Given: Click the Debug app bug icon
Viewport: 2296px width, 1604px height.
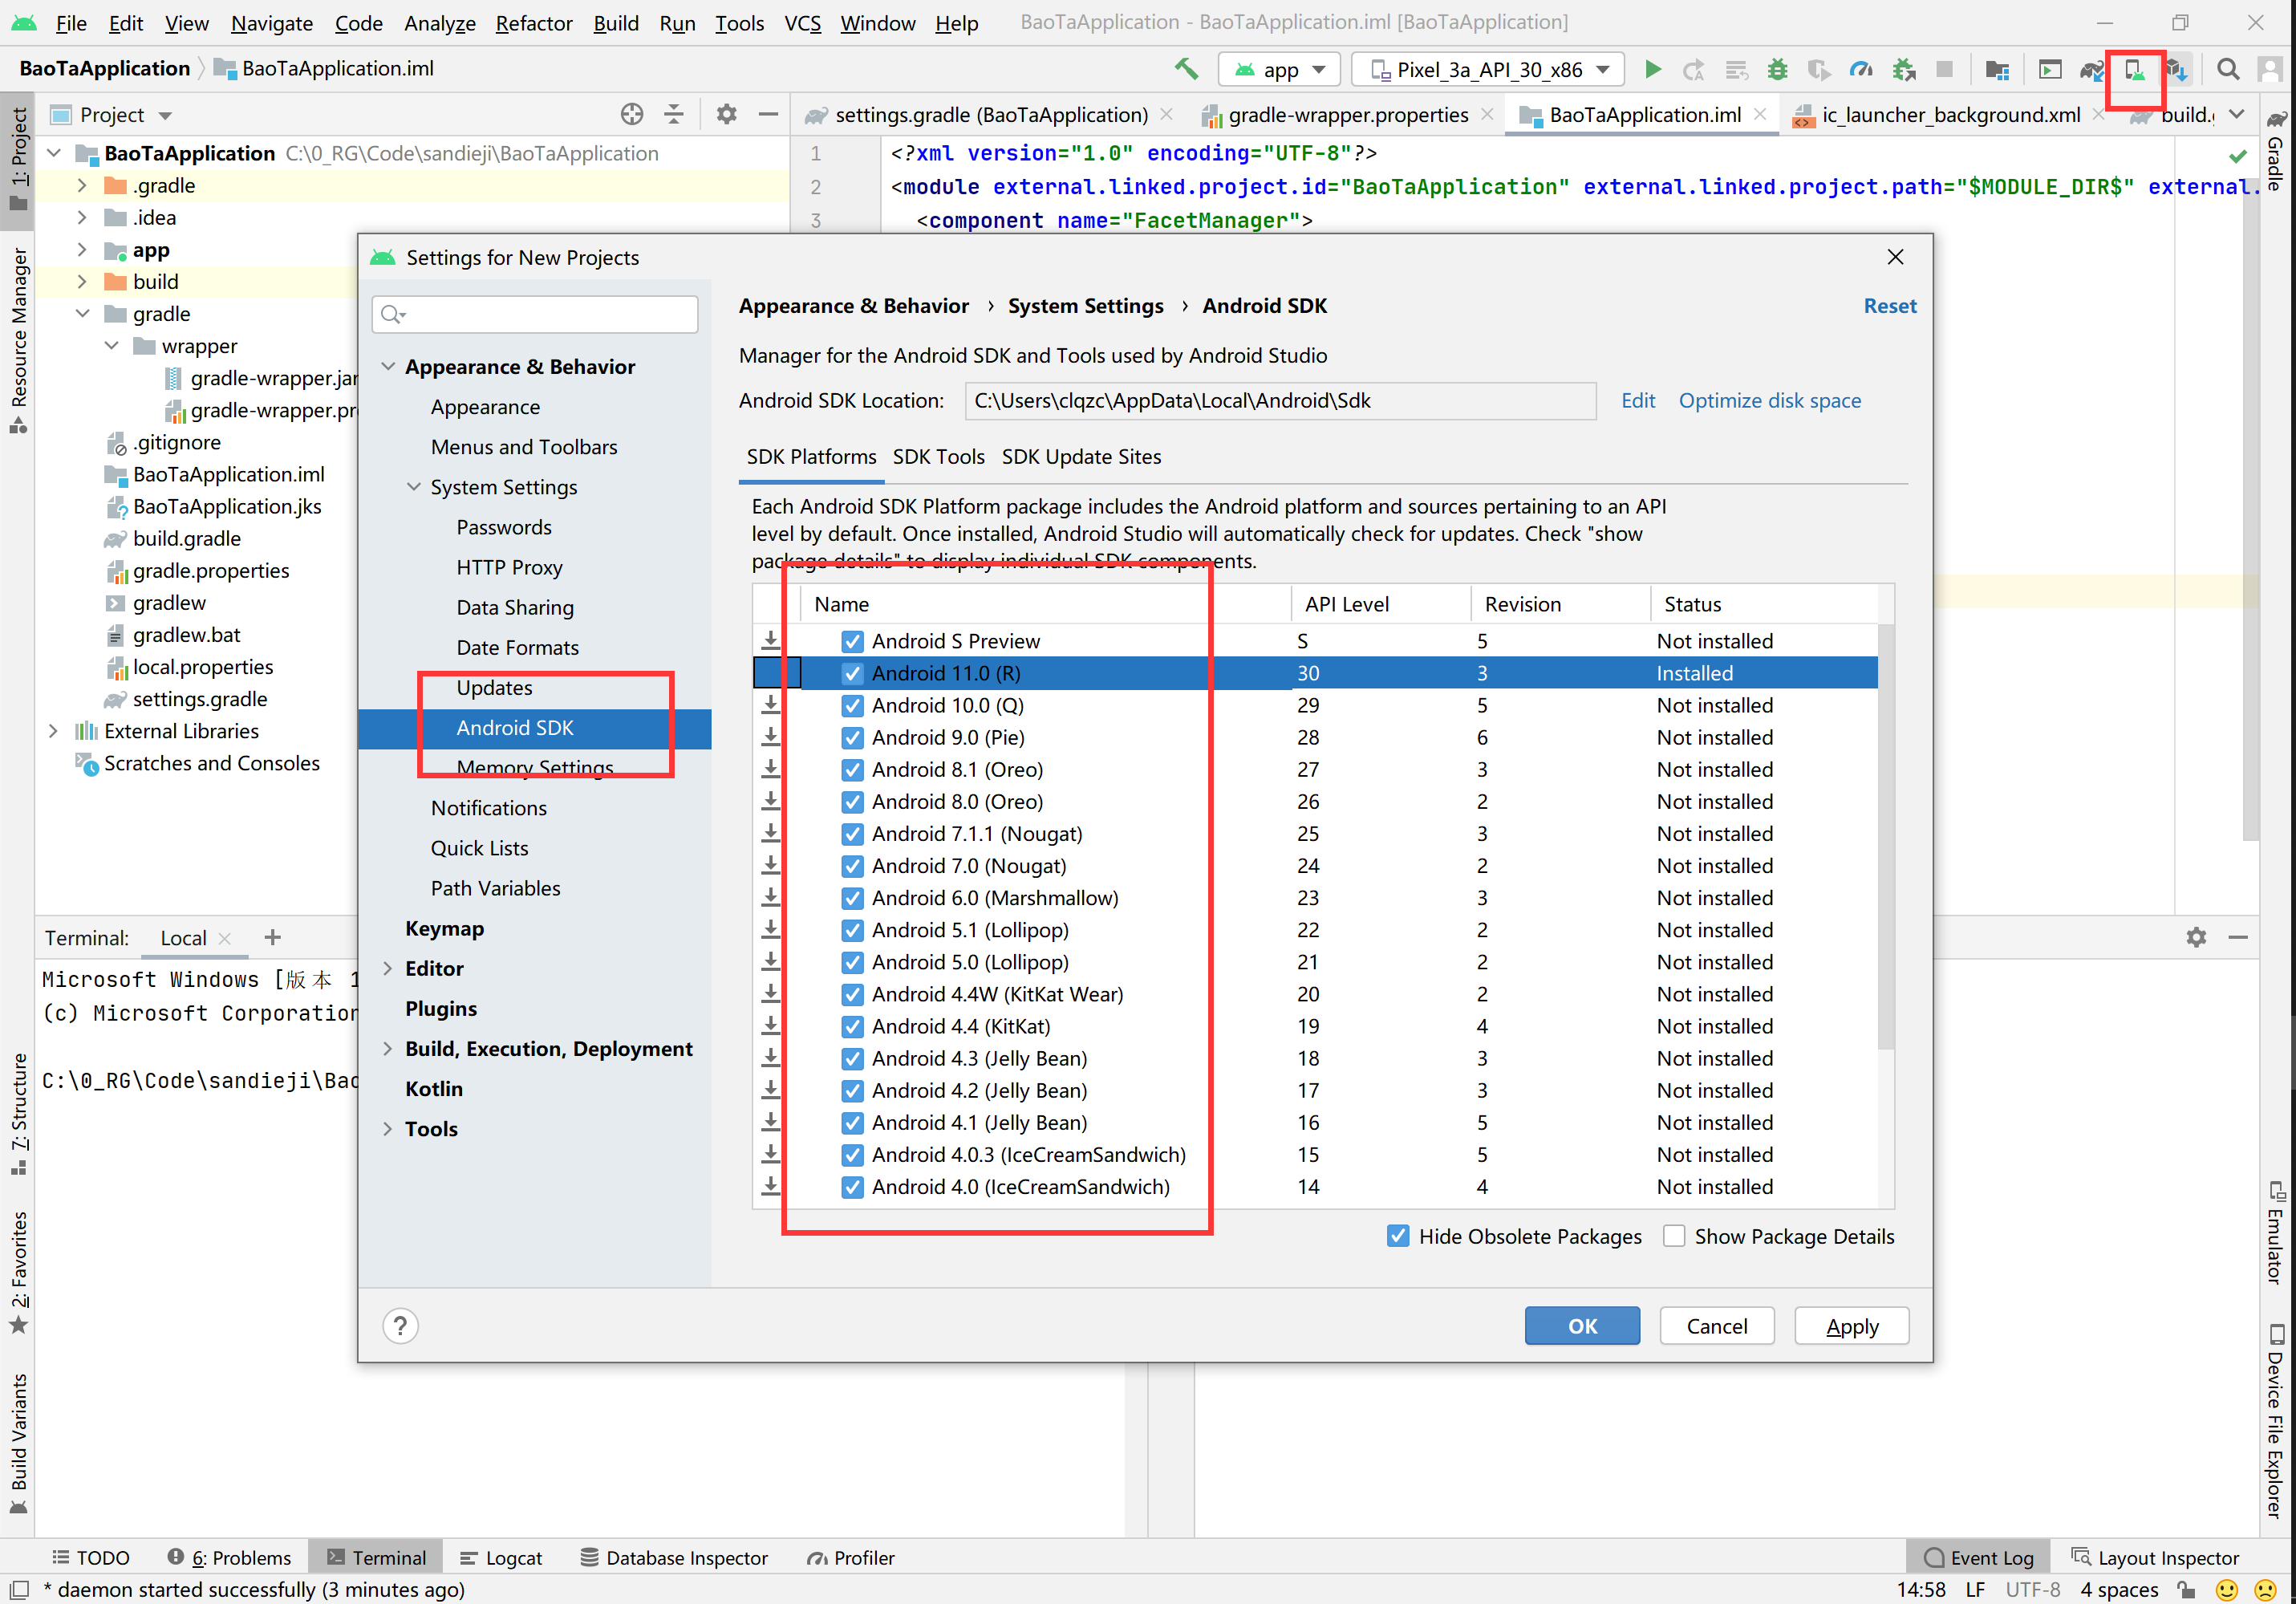Looking at the screenshot, I should coord(1777,69).
